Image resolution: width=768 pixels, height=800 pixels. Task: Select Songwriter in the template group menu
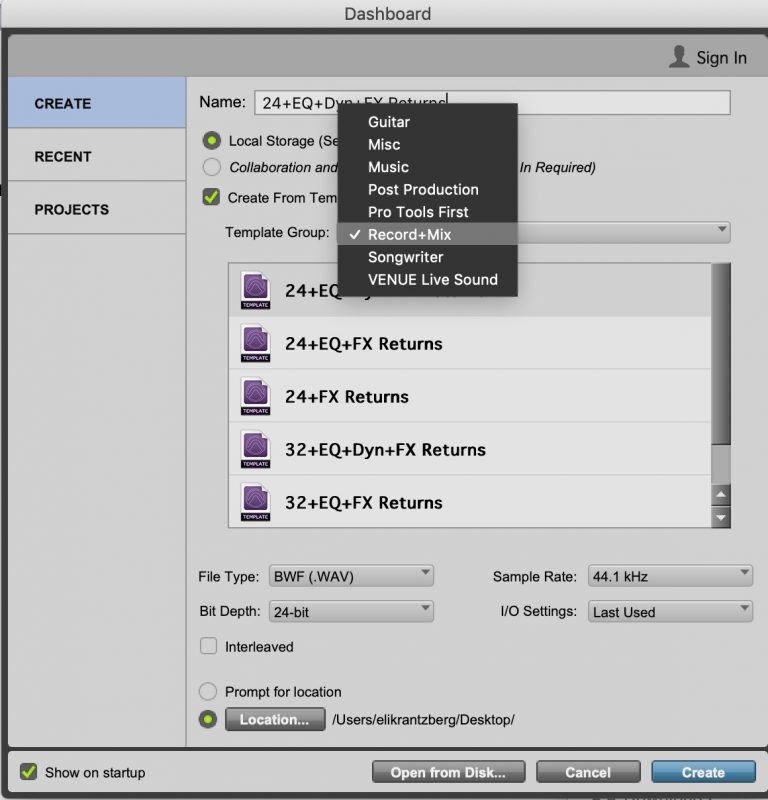(x=405, y=257)
